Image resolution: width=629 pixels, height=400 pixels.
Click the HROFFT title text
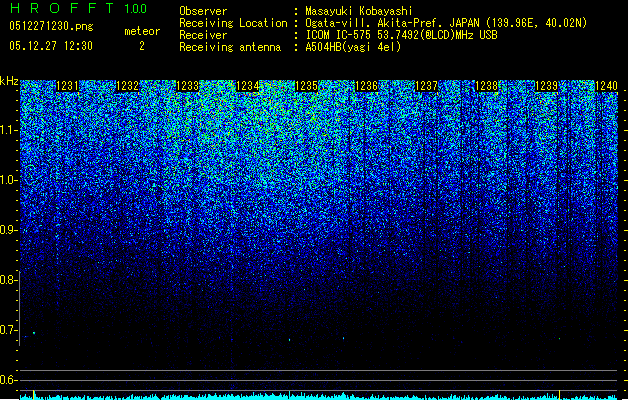[62, 8]
